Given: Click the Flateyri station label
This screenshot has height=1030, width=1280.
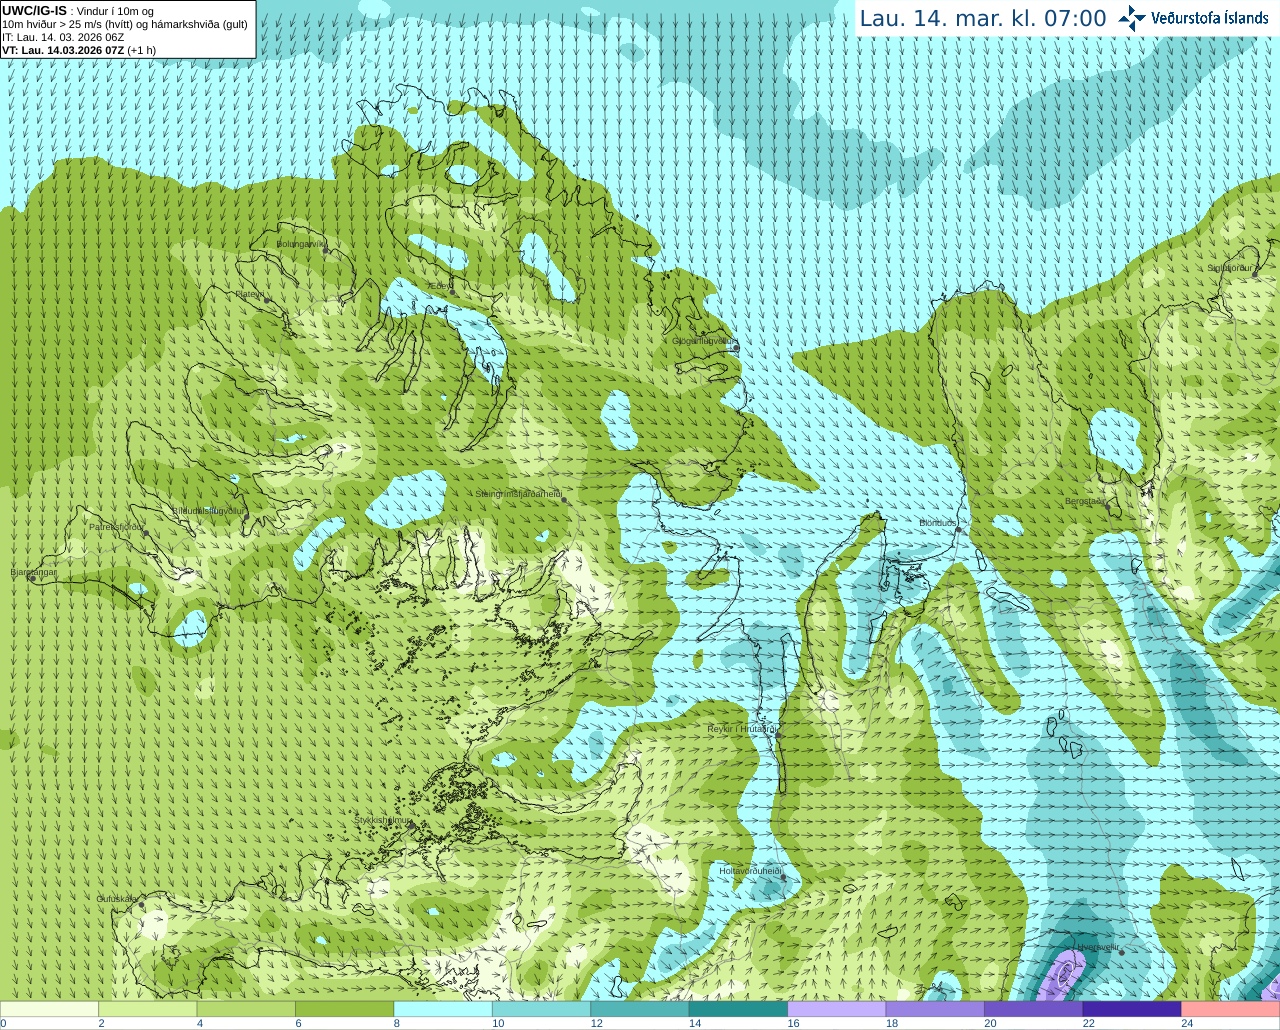Looking at the screenshot, I should [x=250, y=294].
